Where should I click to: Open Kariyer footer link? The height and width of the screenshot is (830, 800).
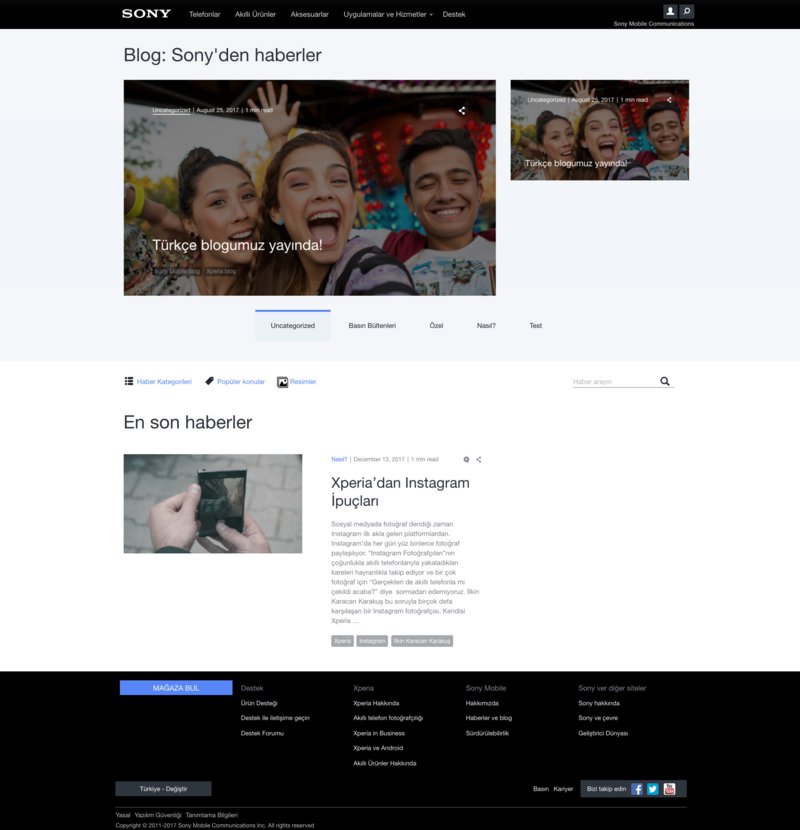(563, 789)
